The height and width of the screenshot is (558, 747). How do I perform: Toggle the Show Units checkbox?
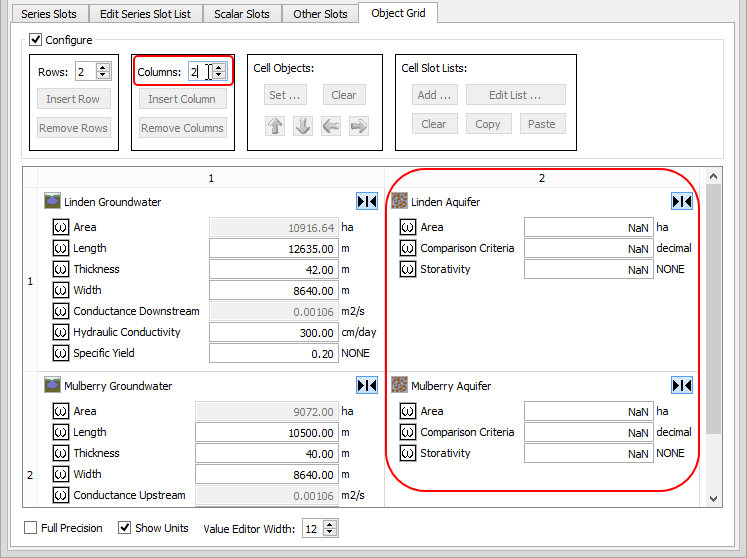pos(125,528)
